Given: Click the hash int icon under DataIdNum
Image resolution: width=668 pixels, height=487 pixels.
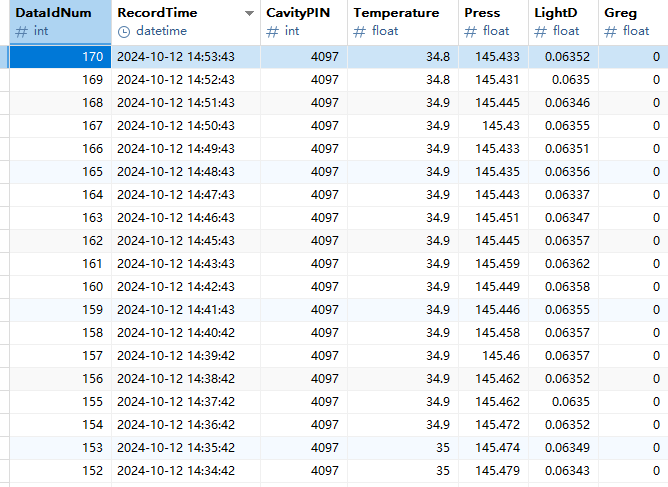Looking at the screenshot, I should click(x=21, y=31).
